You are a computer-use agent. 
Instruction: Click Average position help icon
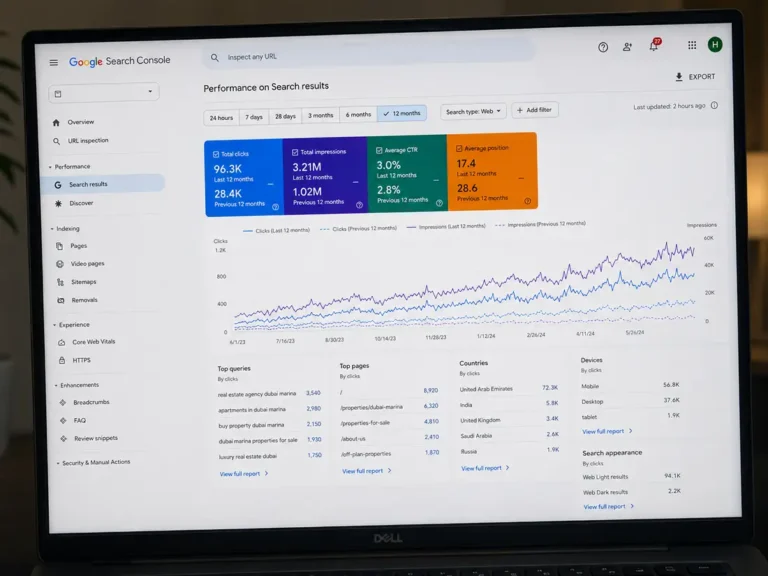pyautogui.click(x=528, y=201)
